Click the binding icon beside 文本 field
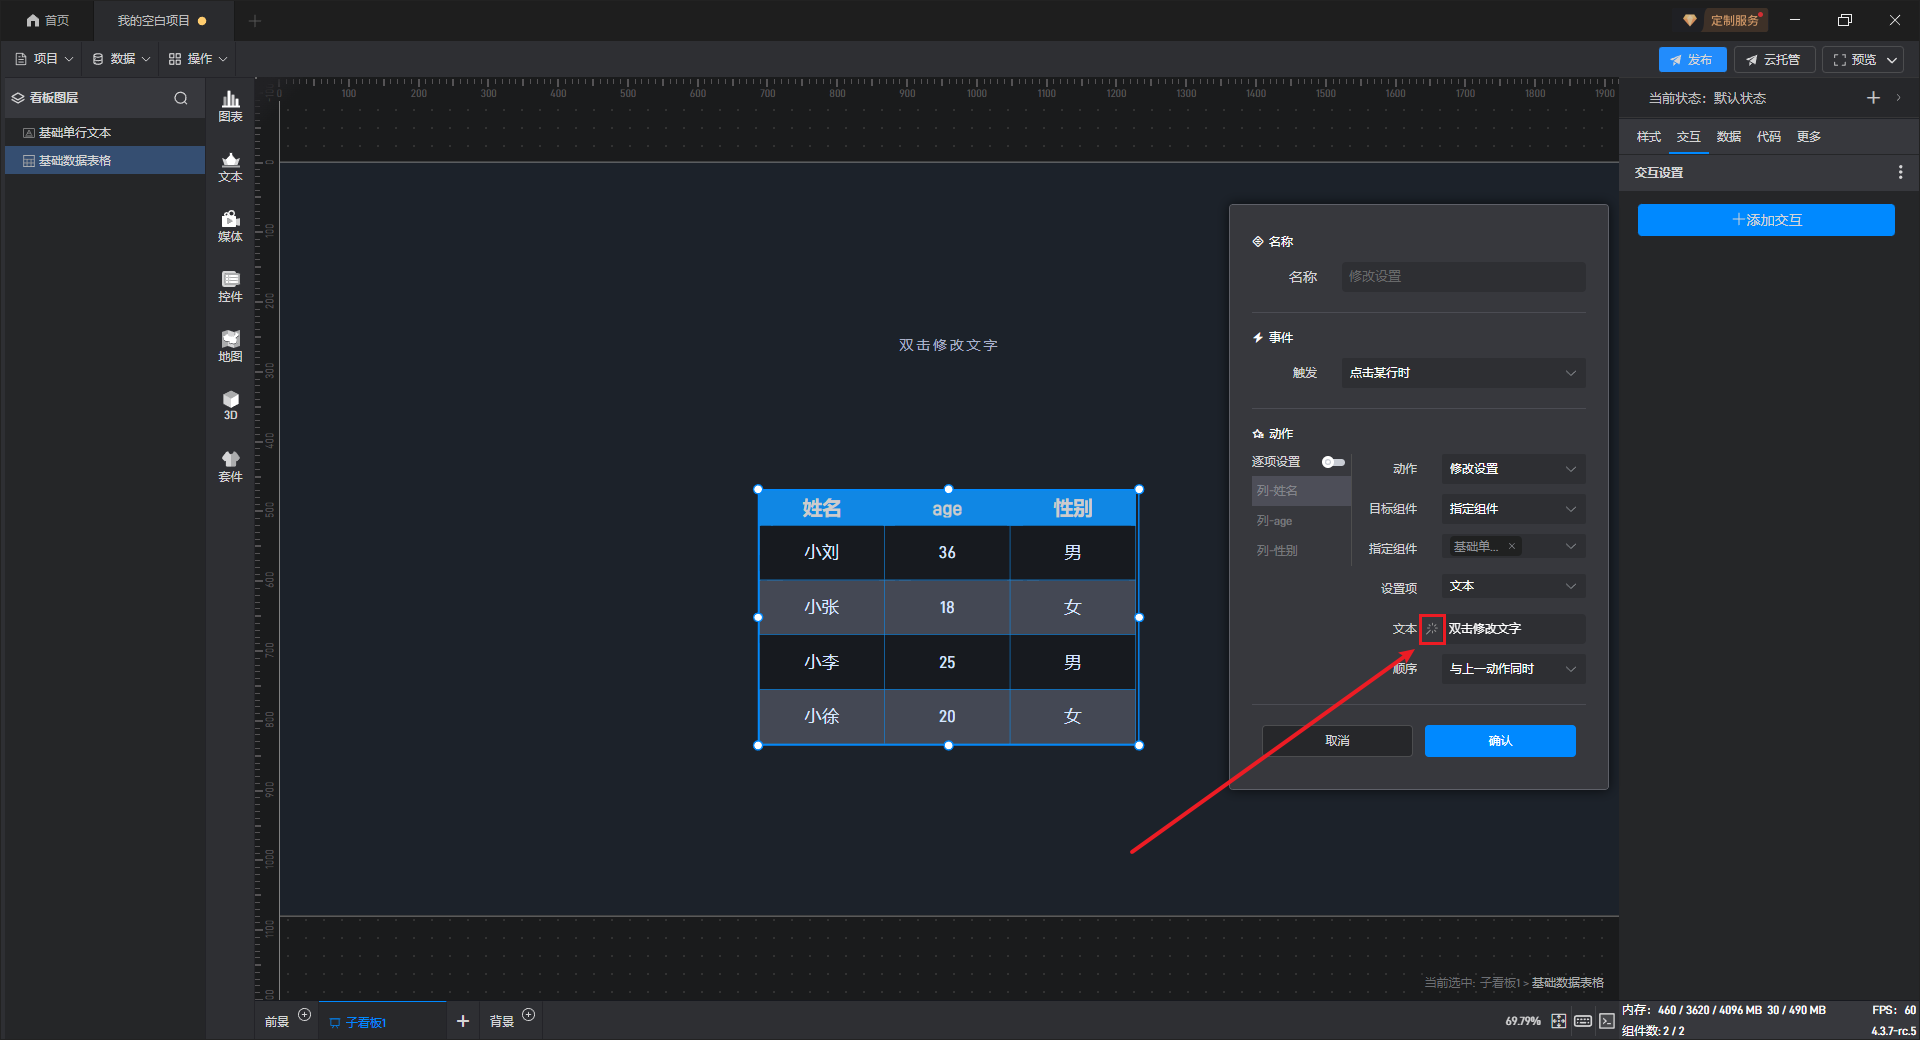The image size is (1920, 1040). tap(1432, 629)
